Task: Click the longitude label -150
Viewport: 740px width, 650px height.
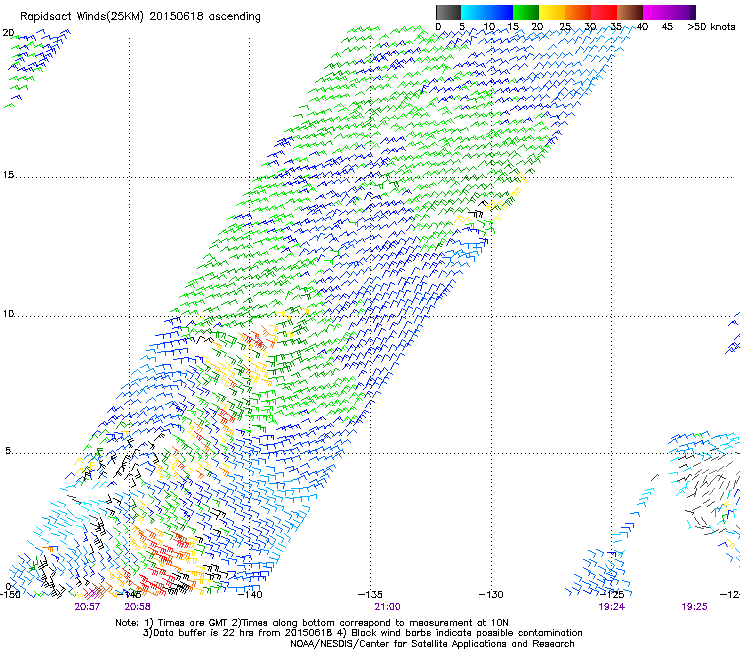Action: tap(10, 595)
